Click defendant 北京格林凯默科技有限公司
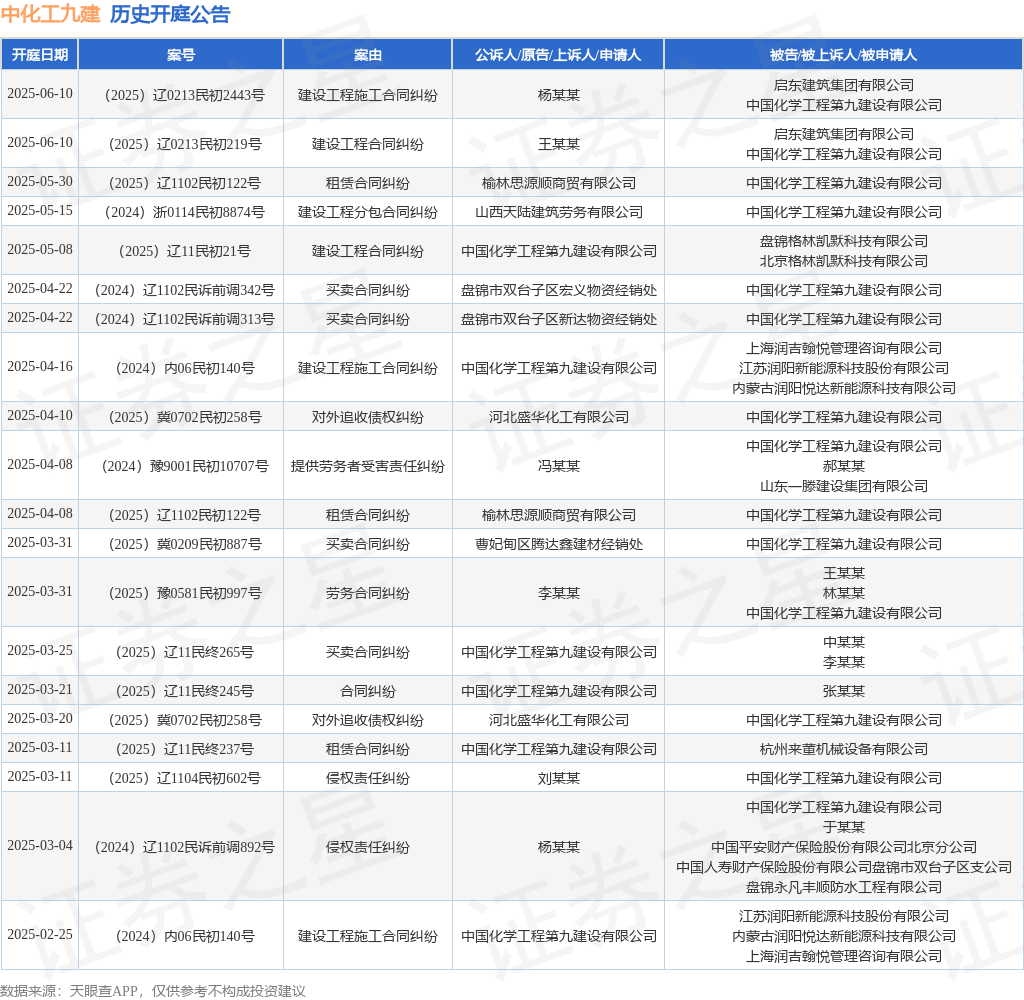Viewport: 1024px width, 1000px height. coord(844,261)
